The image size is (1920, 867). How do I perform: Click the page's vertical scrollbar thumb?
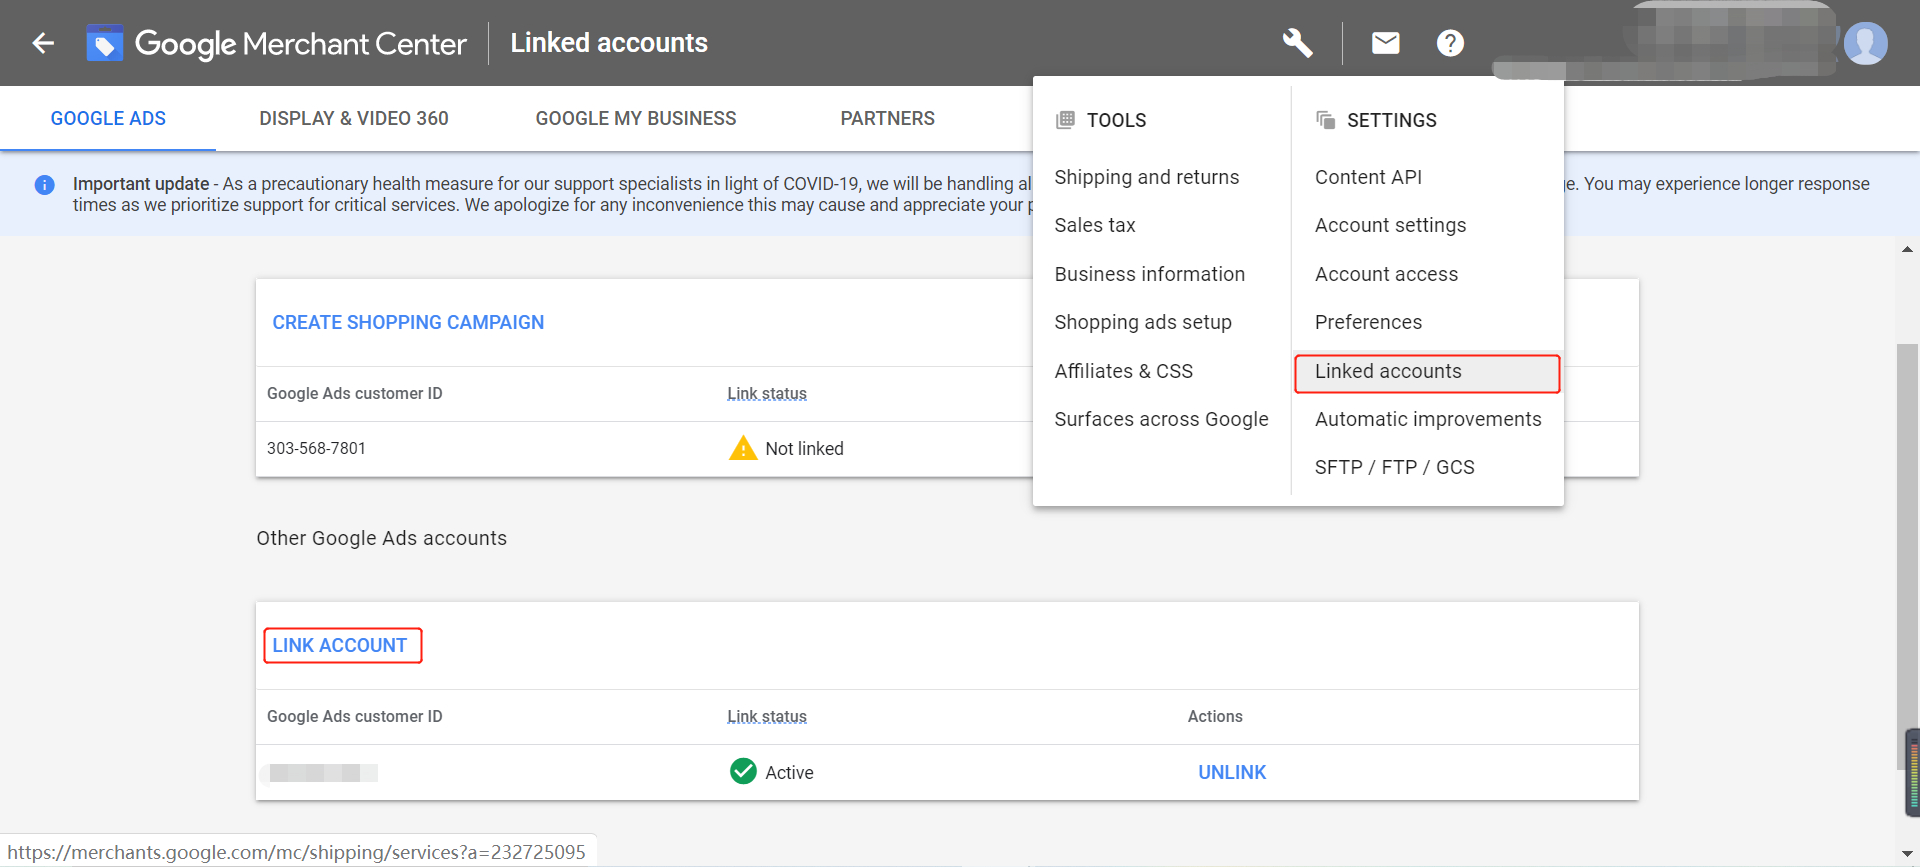(x=1907, y=555)
